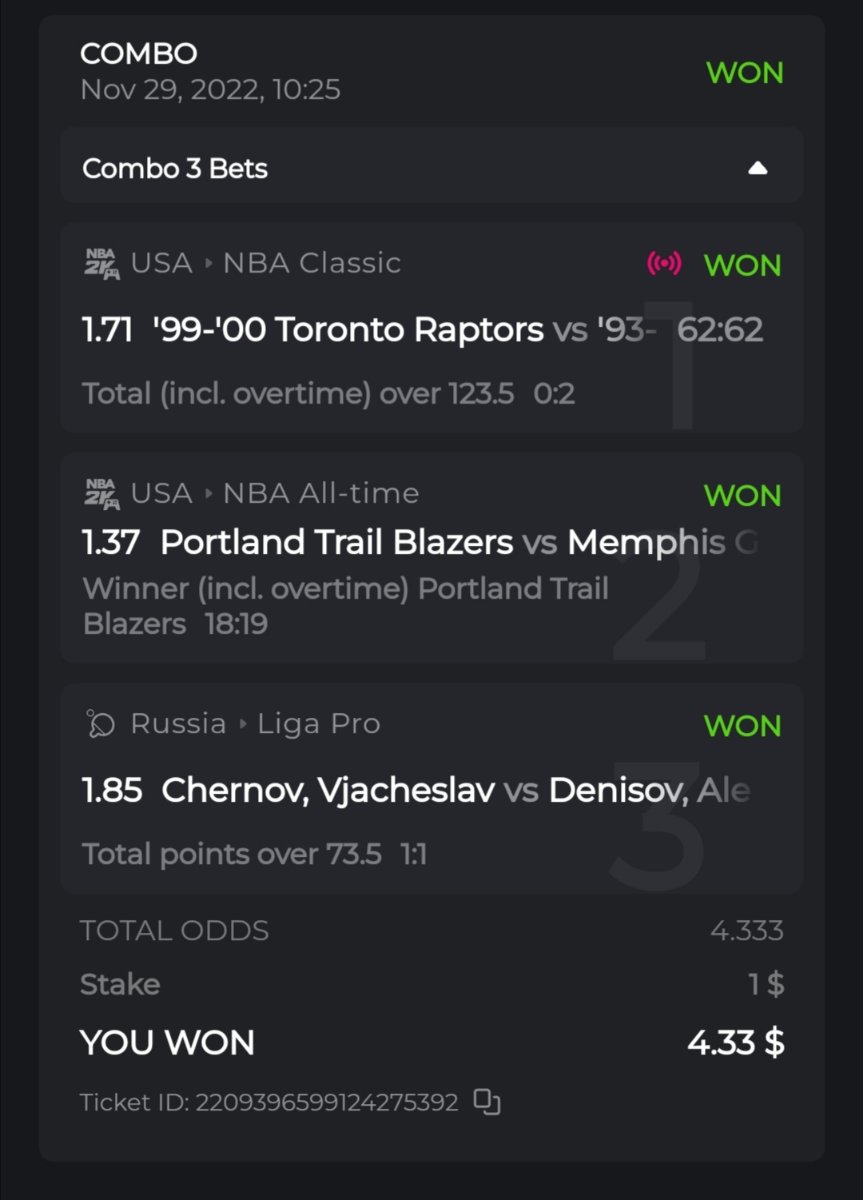Click the copy Ticket ID icon

[x=487, y=1102]
